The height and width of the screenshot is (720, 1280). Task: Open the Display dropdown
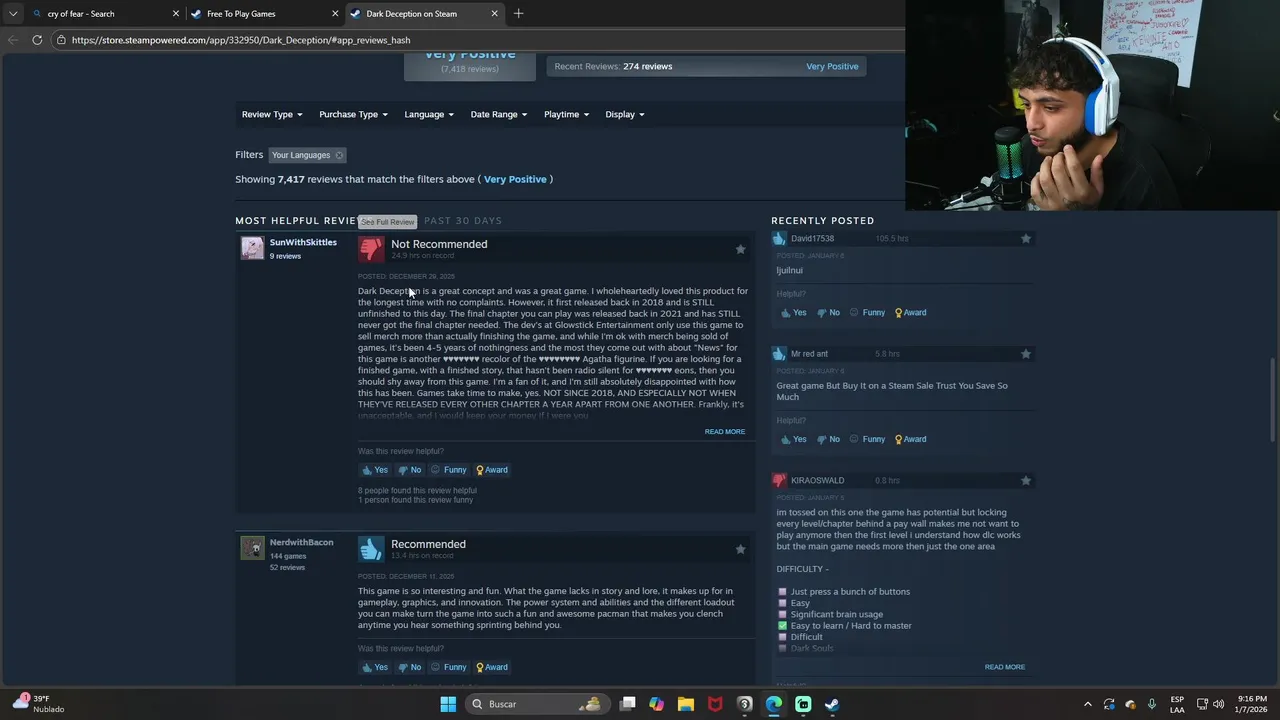pyautogui.click(x=624, y=114)
